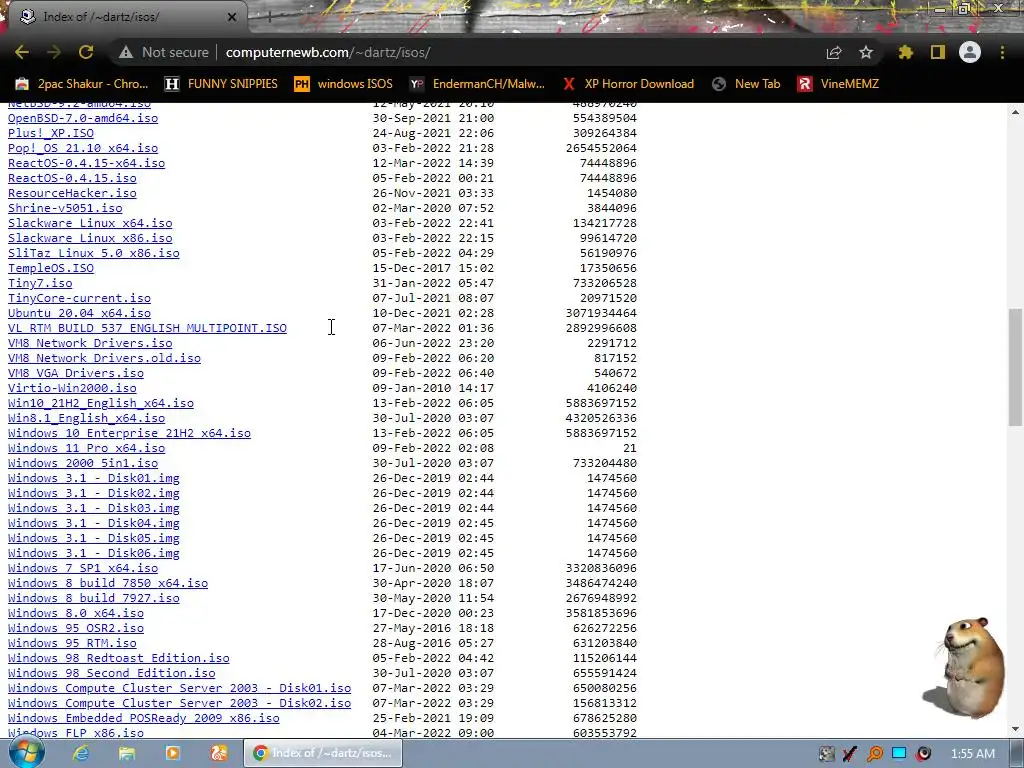Open Windows_8_build_7850_x64.iso link
Viewport: 1024px width, 768px height.
108,584
